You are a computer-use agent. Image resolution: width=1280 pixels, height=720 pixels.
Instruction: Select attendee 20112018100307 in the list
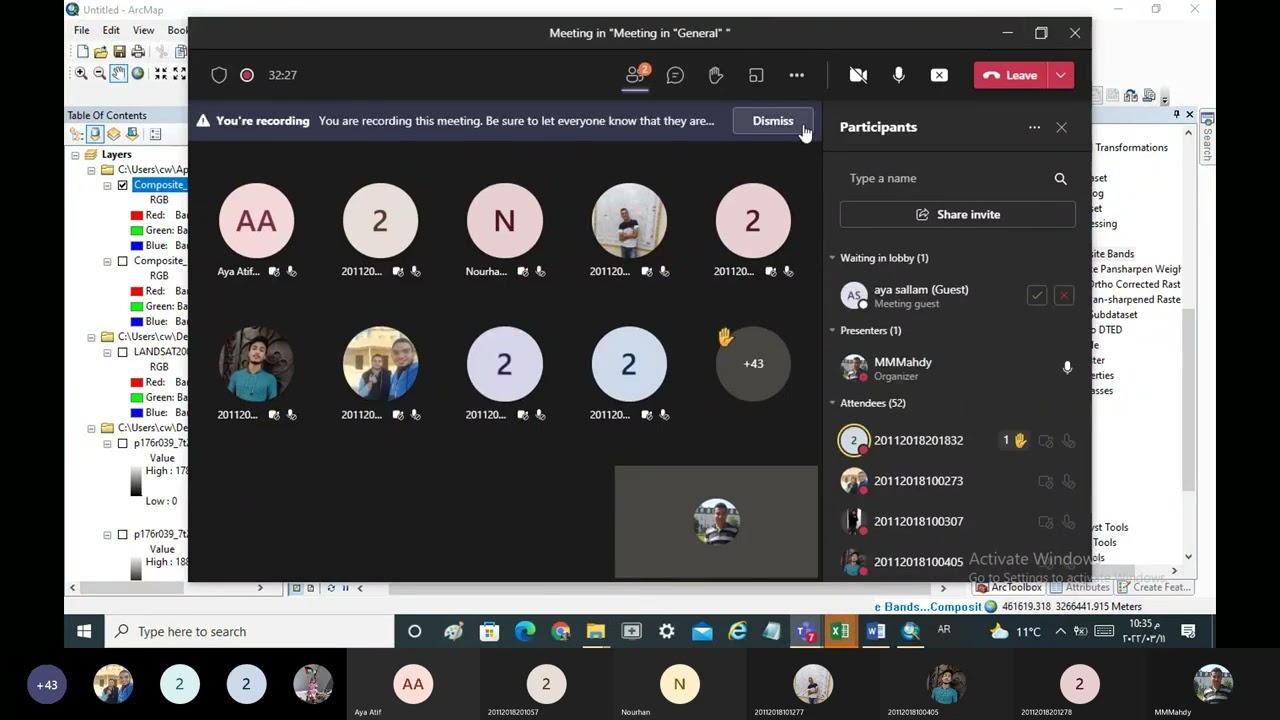(957, 521)
